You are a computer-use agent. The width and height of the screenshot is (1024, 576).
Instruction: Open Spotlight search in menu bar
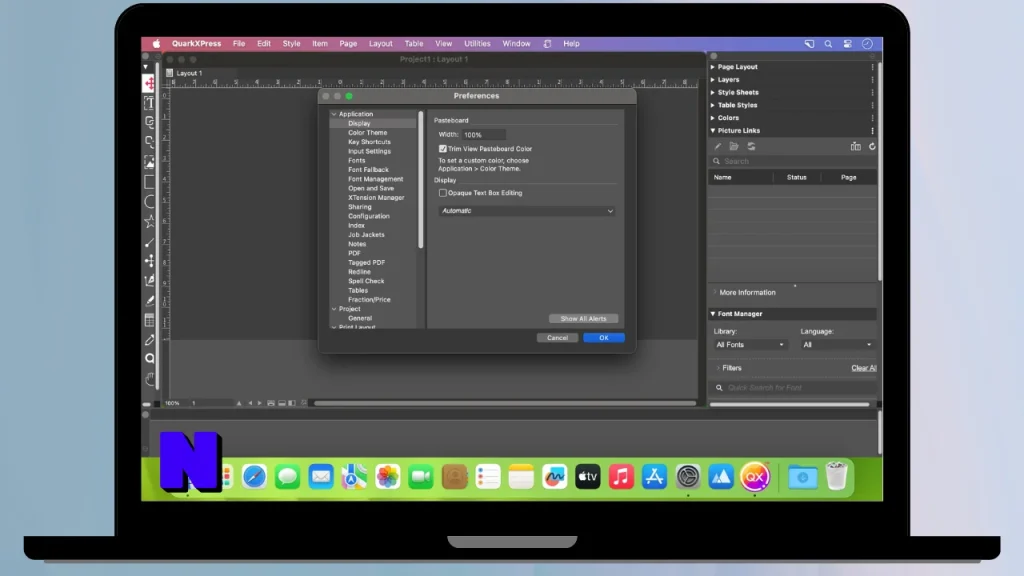pyautogui.click(x=828, y=44)
